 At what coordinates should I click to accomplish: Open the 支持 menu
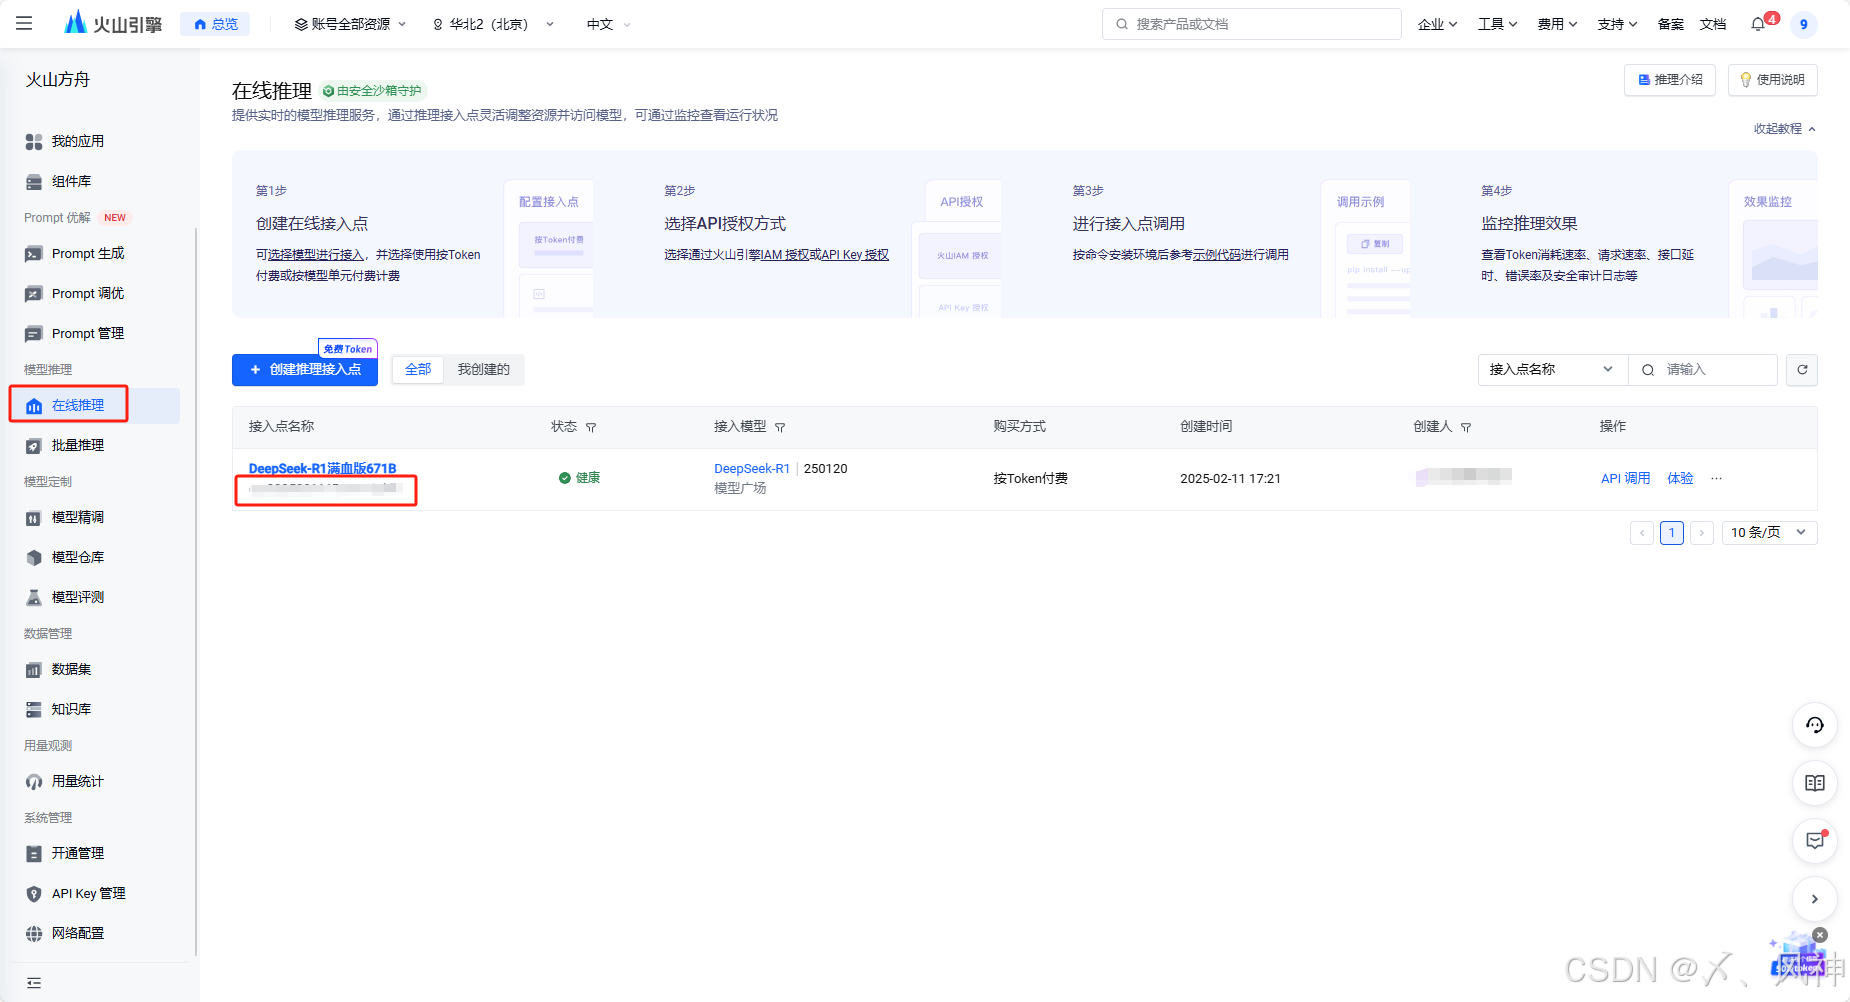coord(1617,24)
